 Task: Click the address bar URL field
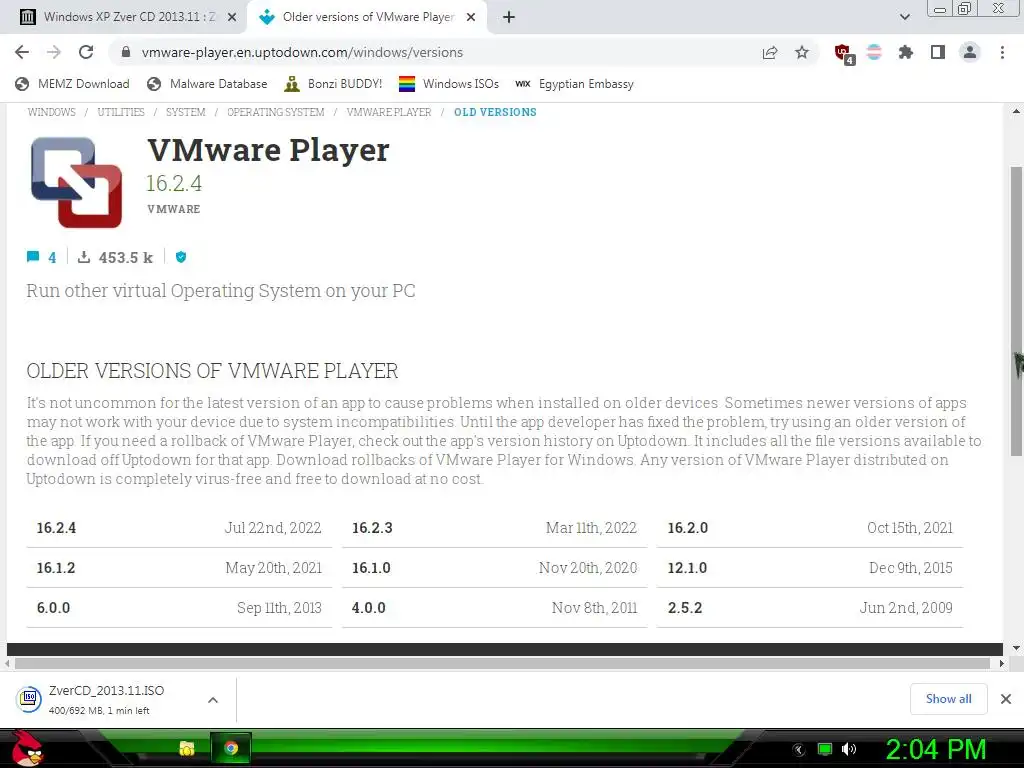[431, 52]
